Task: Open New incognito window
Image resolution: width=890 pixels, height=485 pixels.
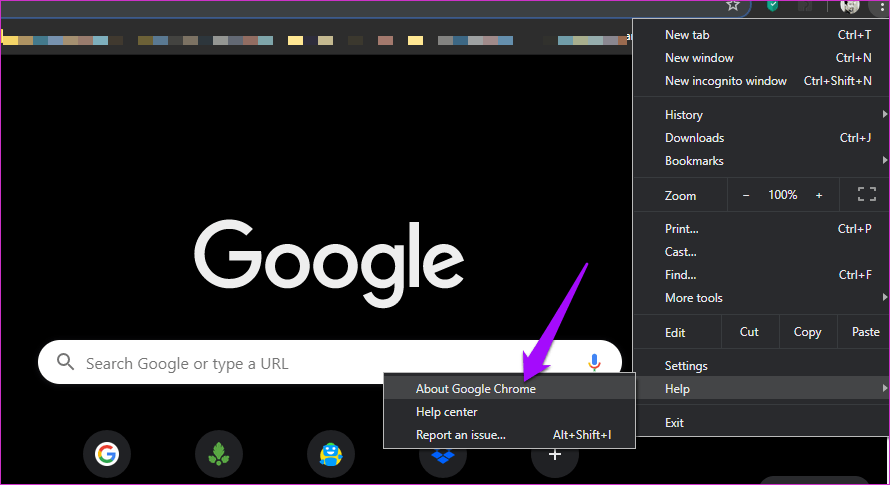Action: 761,81
